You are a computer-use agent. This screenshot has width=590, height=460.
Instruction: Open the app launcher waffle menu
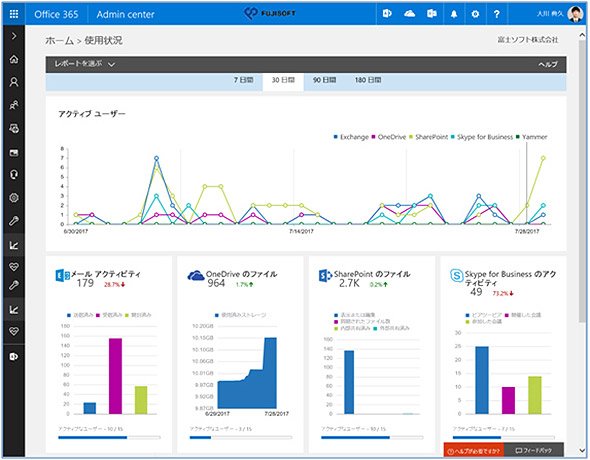coord(14,14)
